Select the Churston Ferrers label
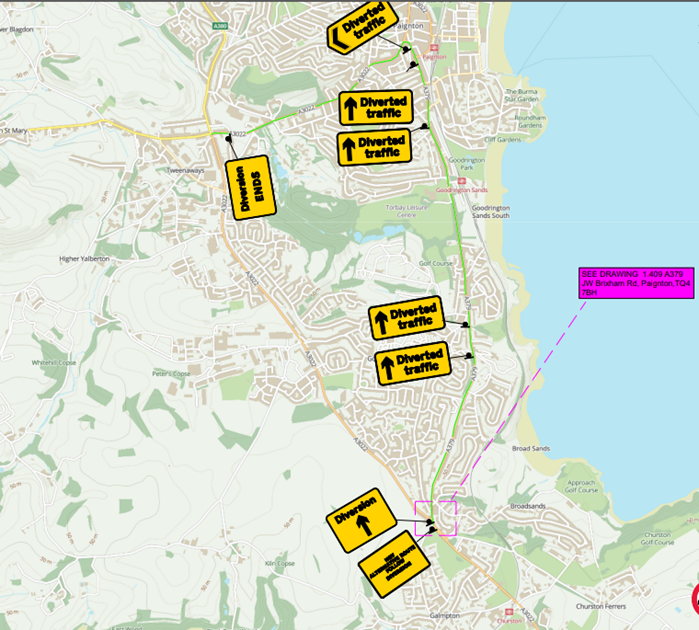The width and height of the screenshot is (699, 630). coord(601,606)
